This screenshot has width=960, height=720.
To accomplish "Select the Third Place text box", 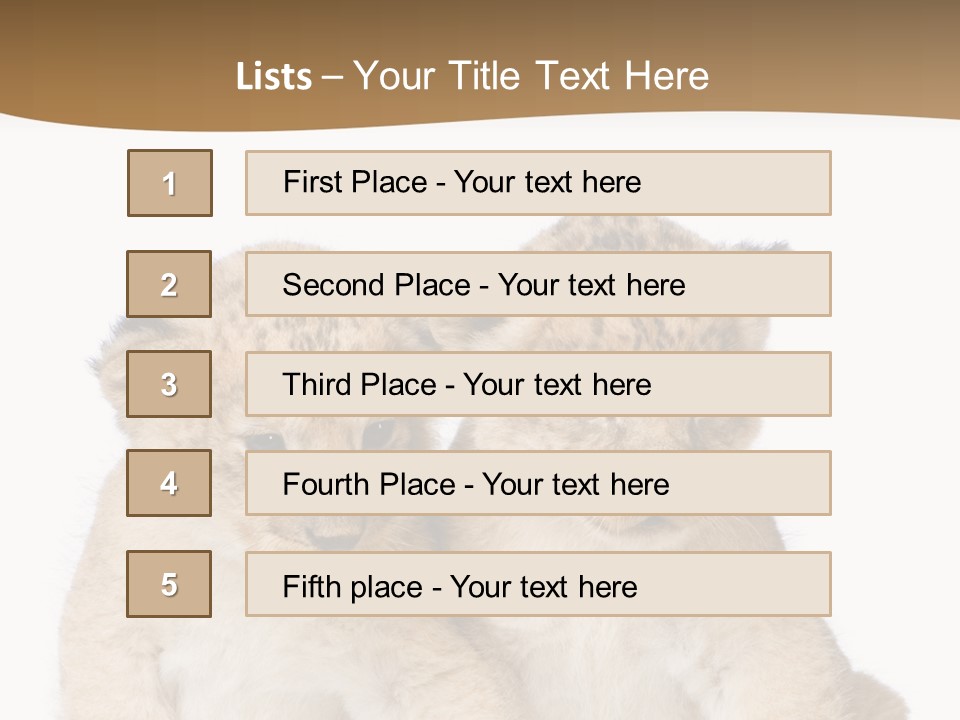I will 538,384.
